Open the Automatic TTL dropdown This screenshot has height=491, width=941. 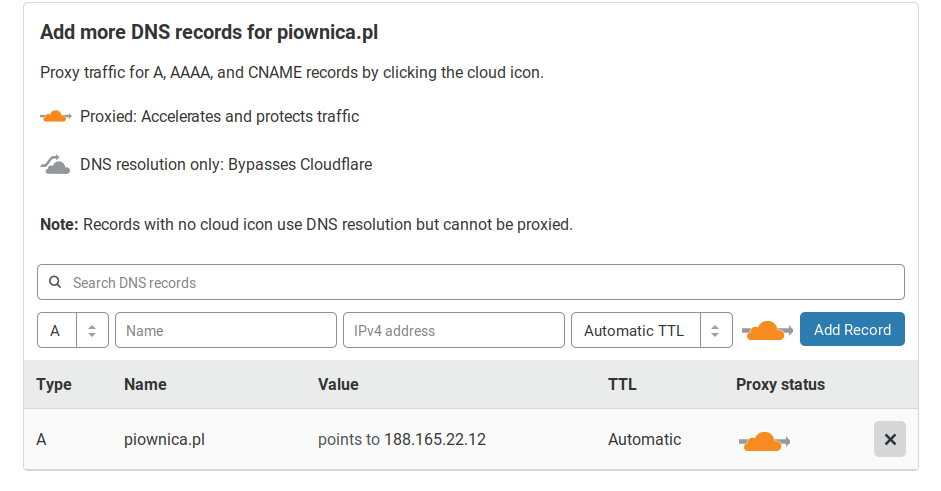click(635, 330)
